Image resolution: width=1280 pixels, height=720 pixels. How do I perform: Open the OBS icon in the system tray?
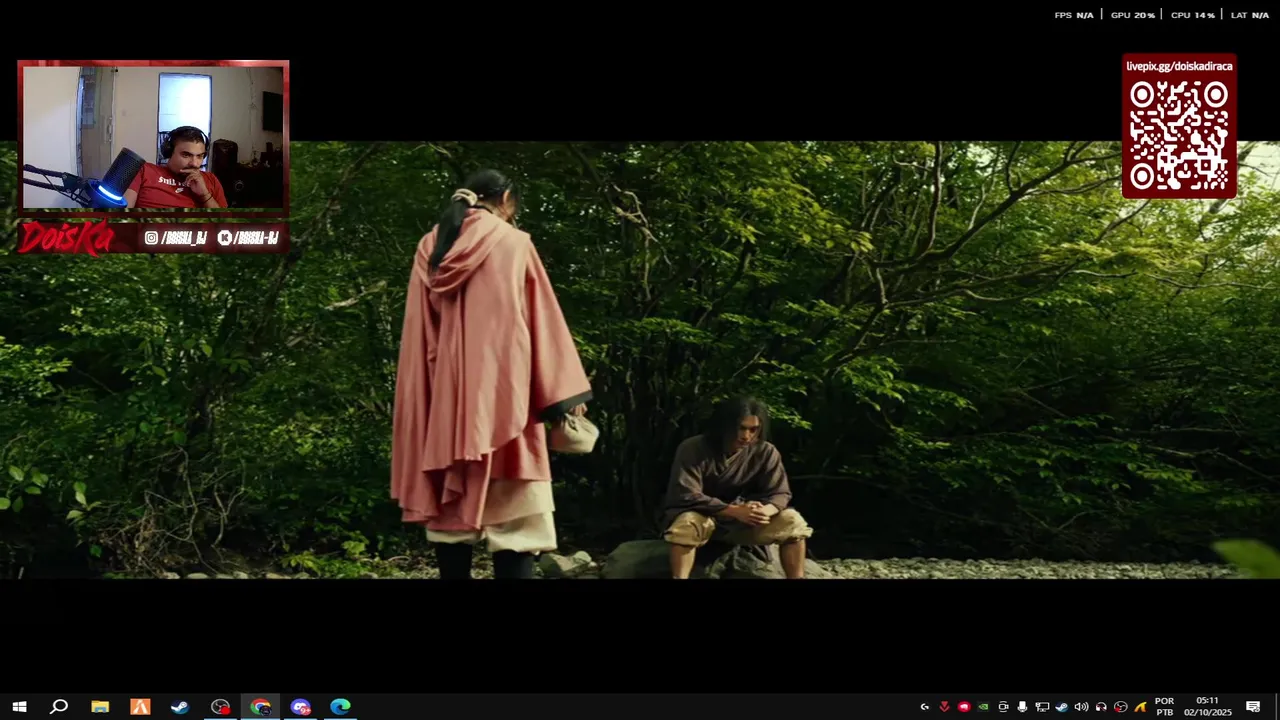pyautogui.click(x=1120, y=707)
